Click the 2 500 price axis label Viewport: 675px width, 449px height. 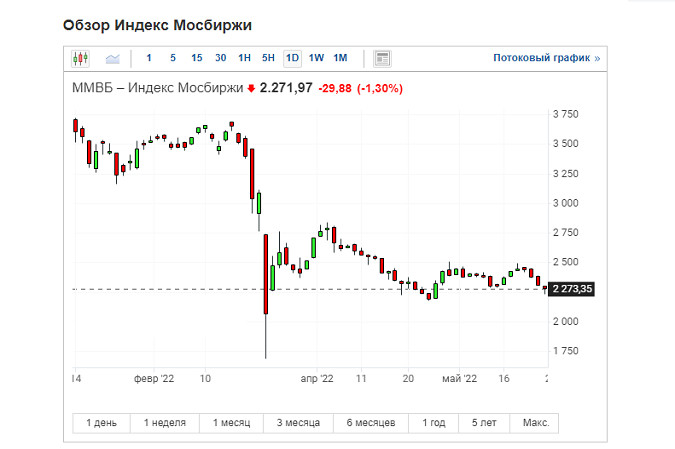click(566, 262)
